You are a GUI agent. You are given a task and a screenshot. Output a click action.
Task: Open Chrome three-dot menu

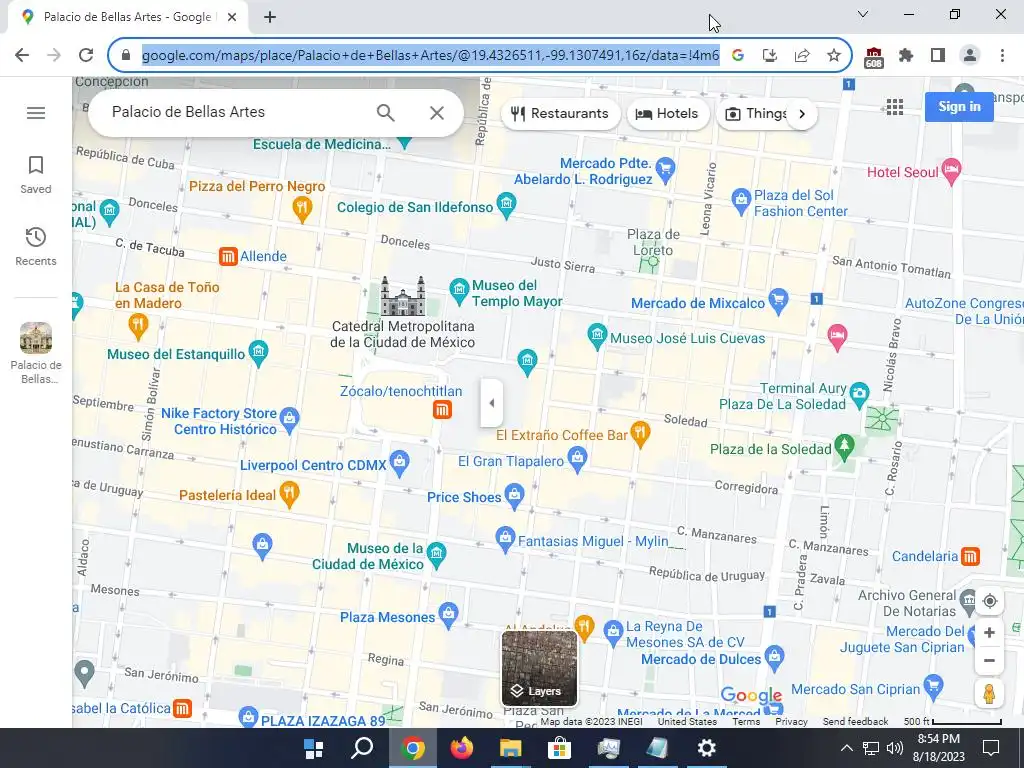tap(1002, 56)
